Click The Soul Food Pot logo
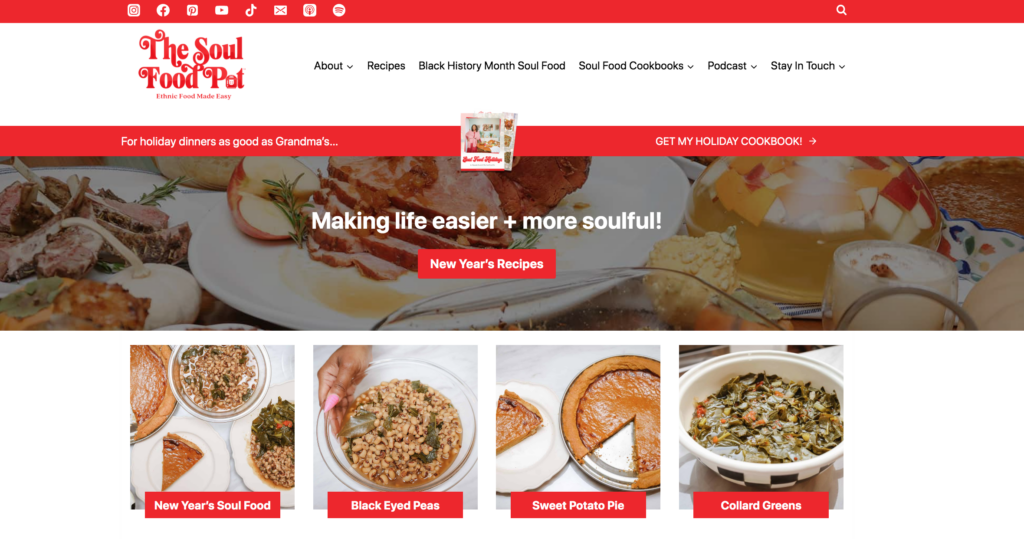1024x539 pixels. pyautogui.click(x=192, y=65)
